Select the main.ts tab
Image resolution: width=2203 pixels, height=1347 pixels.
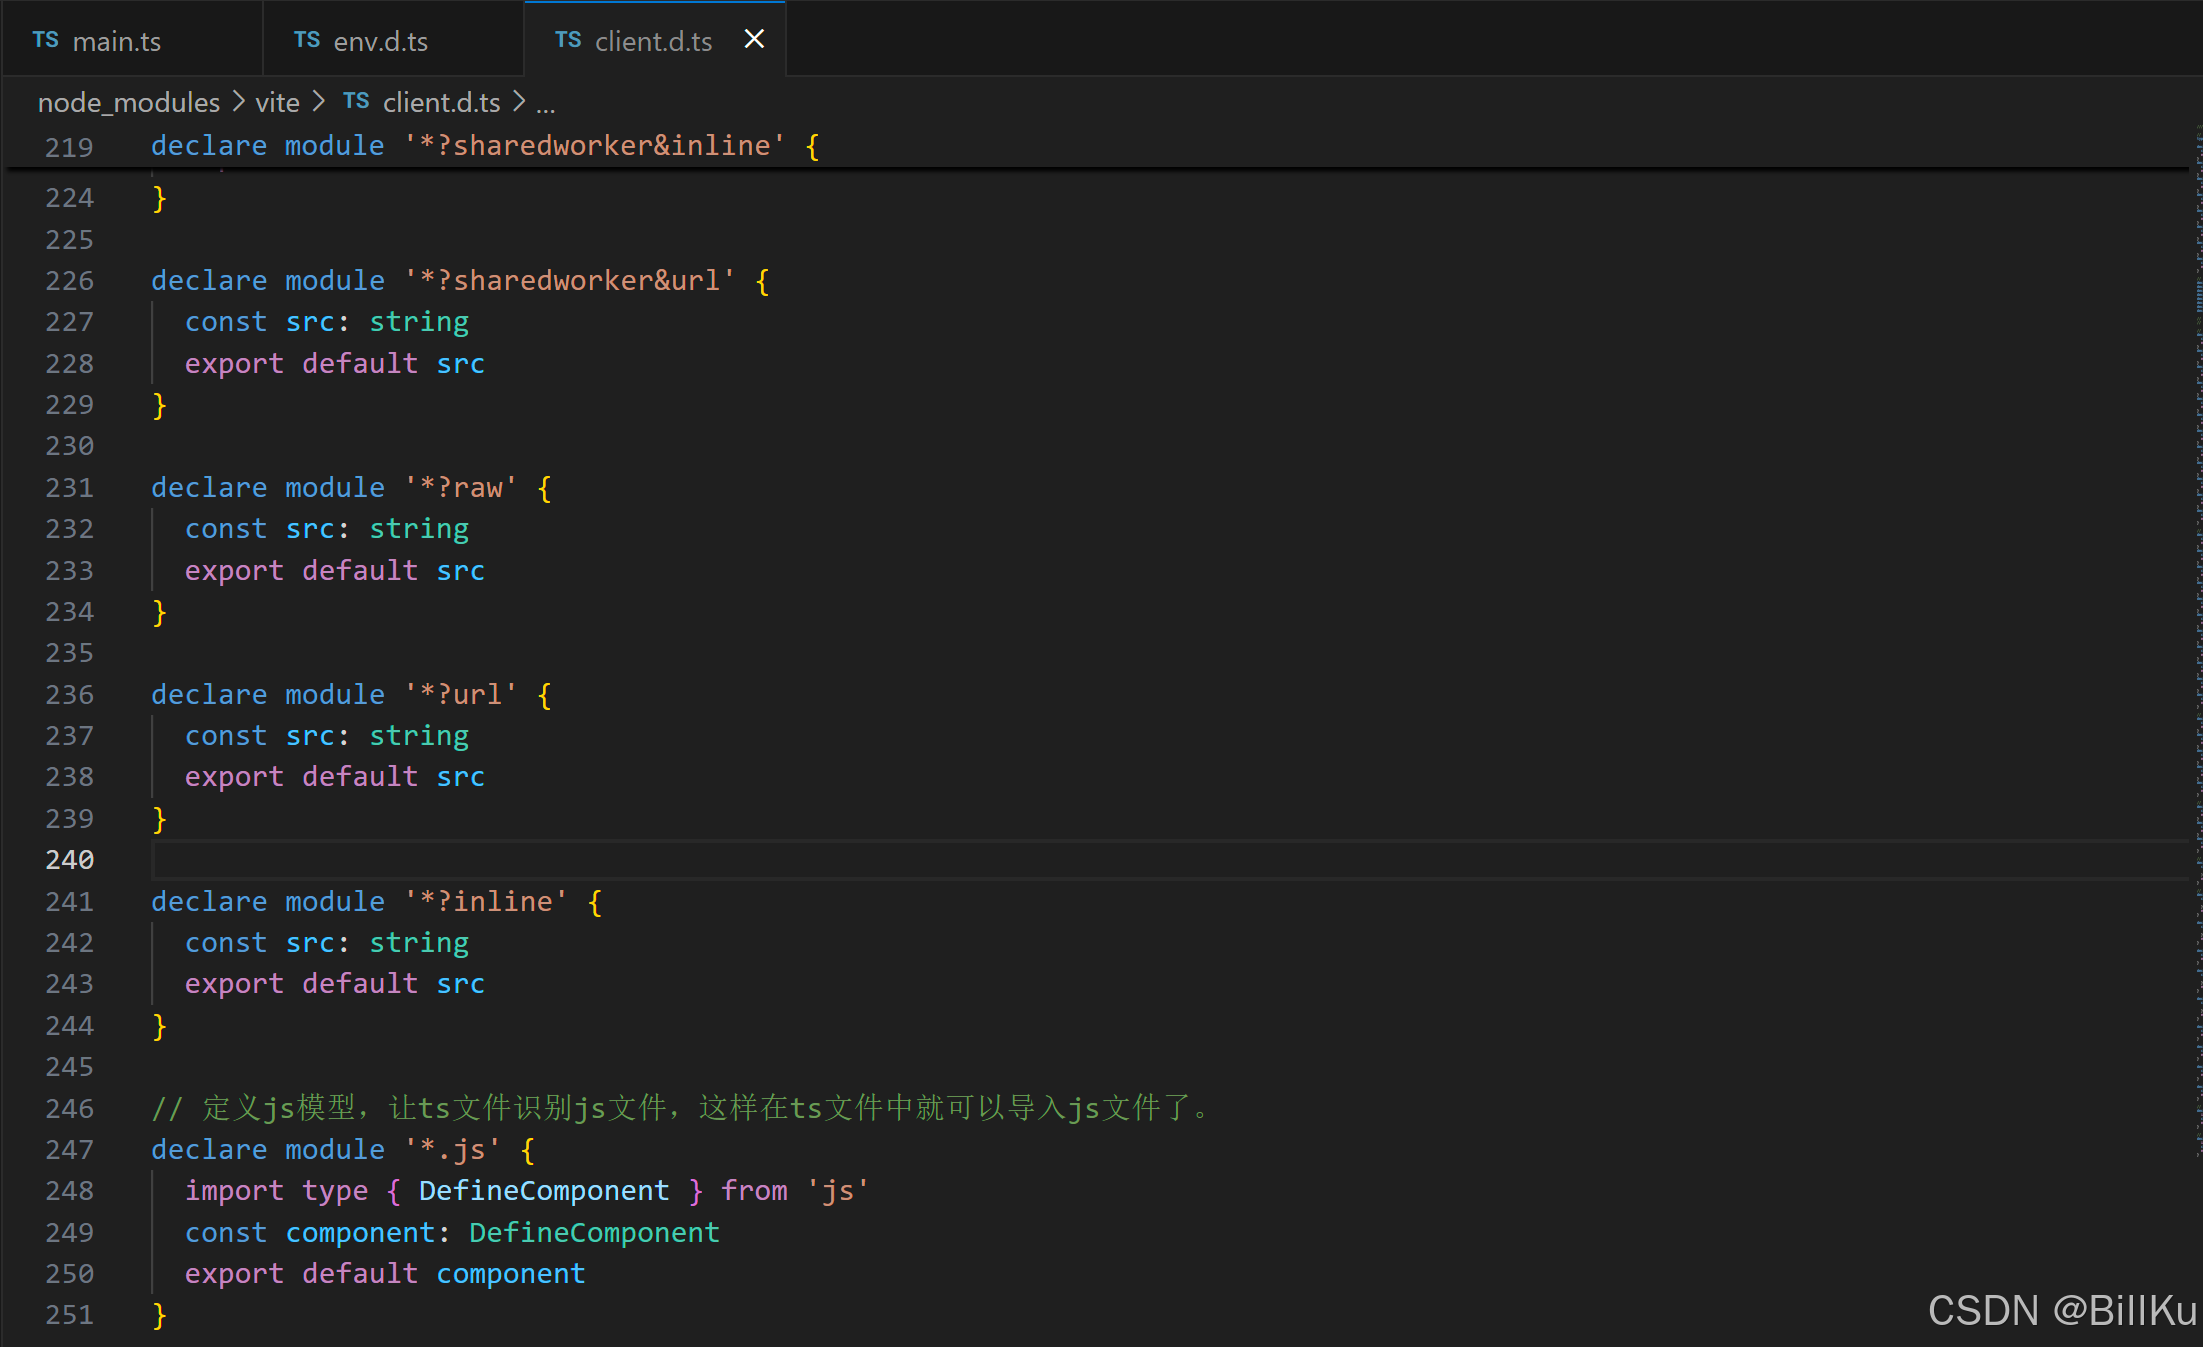[x=118, y=41]
